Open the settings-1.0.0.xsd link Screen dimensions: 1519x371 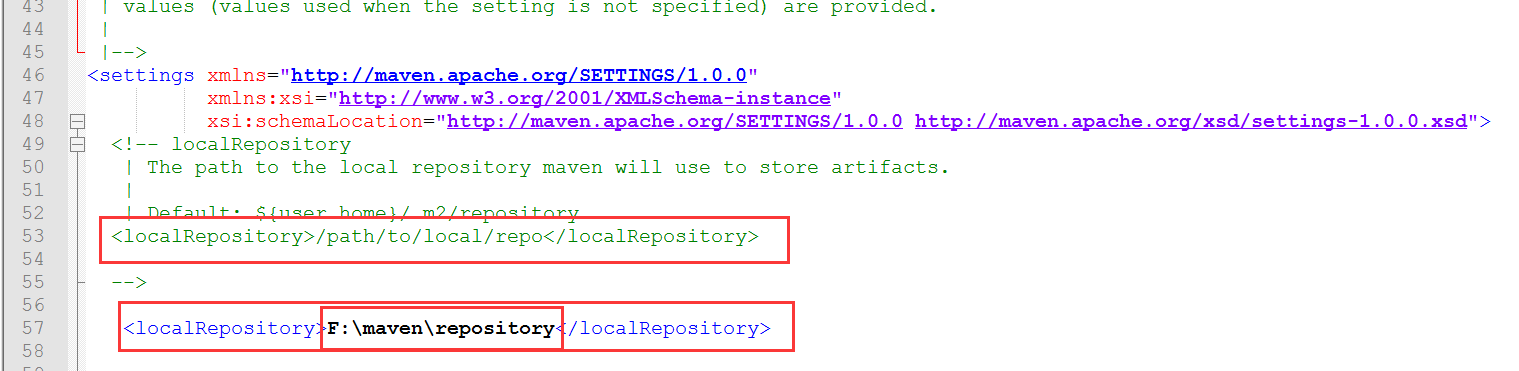[x=1191, y=121]
